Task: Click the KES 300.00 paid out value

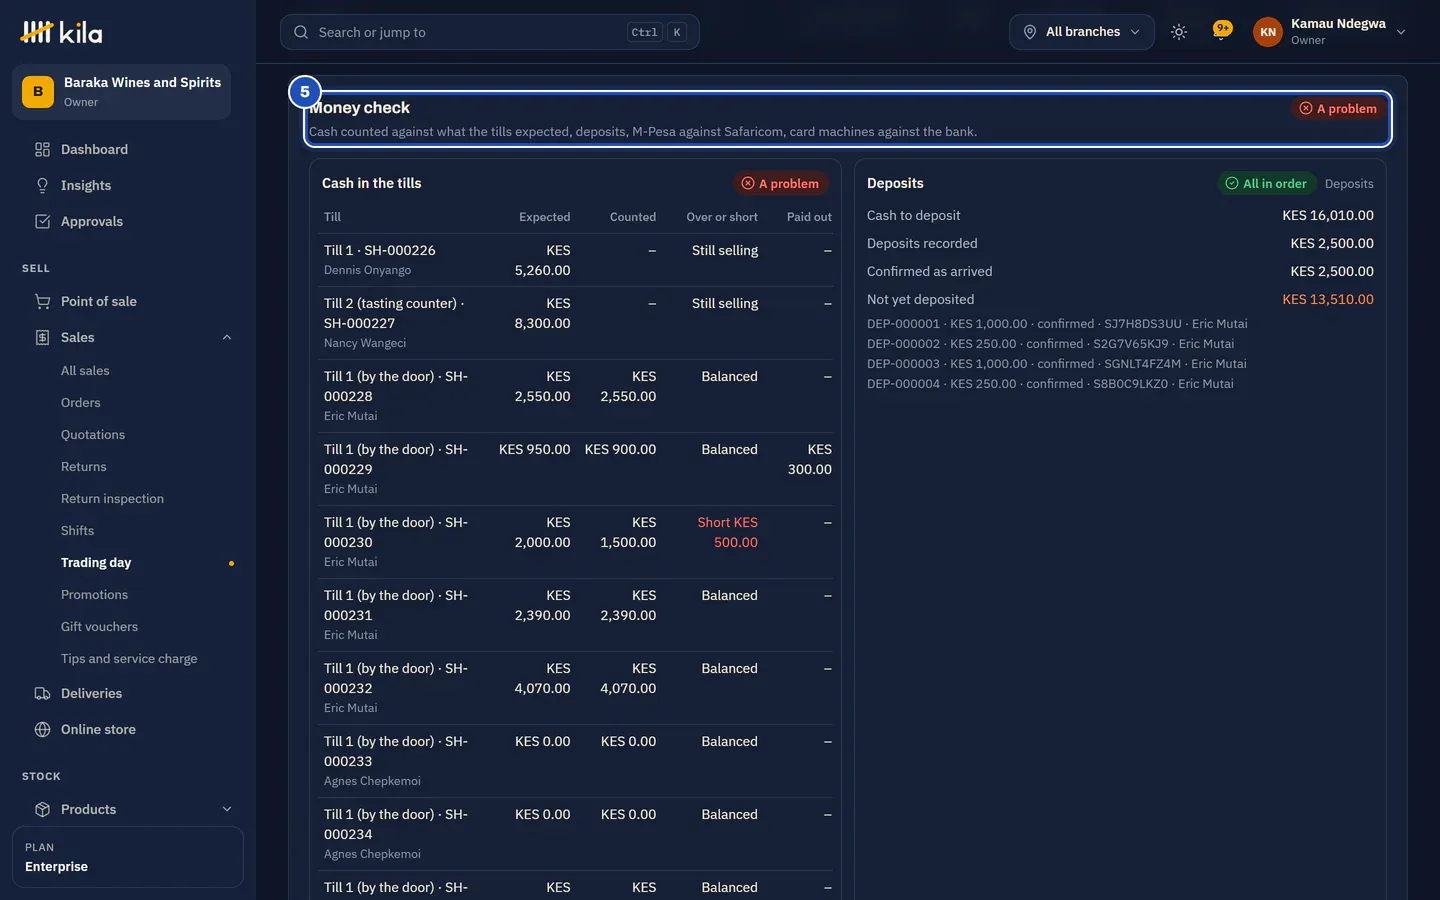Action: pyautogui.click(x=810, y=460)
